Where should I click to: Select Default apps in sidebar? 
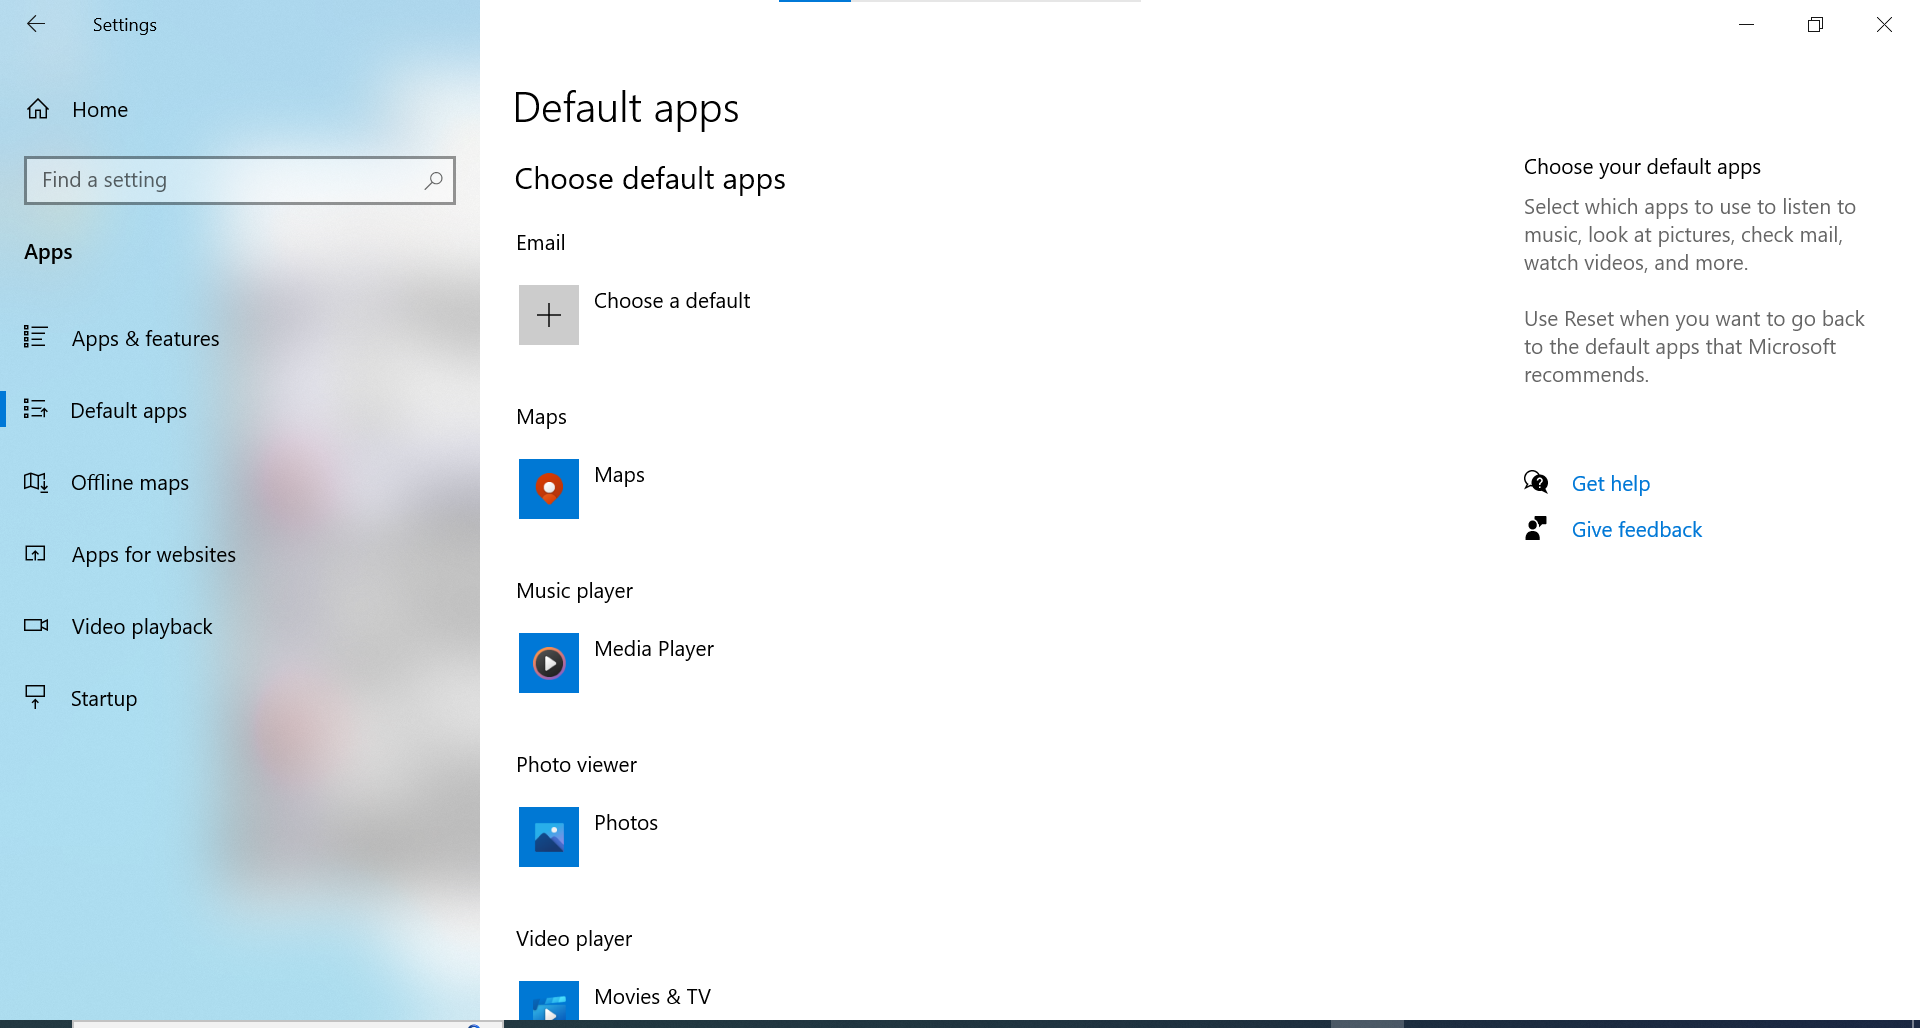pyautogui.click(x=128, y=411)
